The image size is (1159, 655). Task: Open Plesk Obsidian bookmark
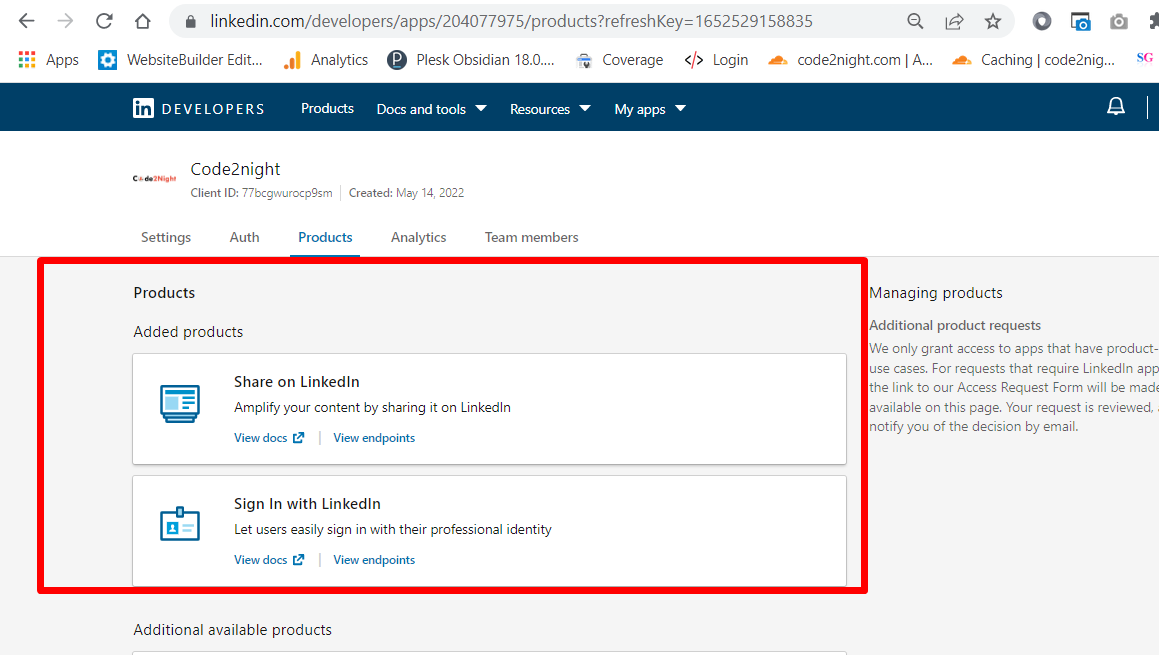[x=471, y=60]
